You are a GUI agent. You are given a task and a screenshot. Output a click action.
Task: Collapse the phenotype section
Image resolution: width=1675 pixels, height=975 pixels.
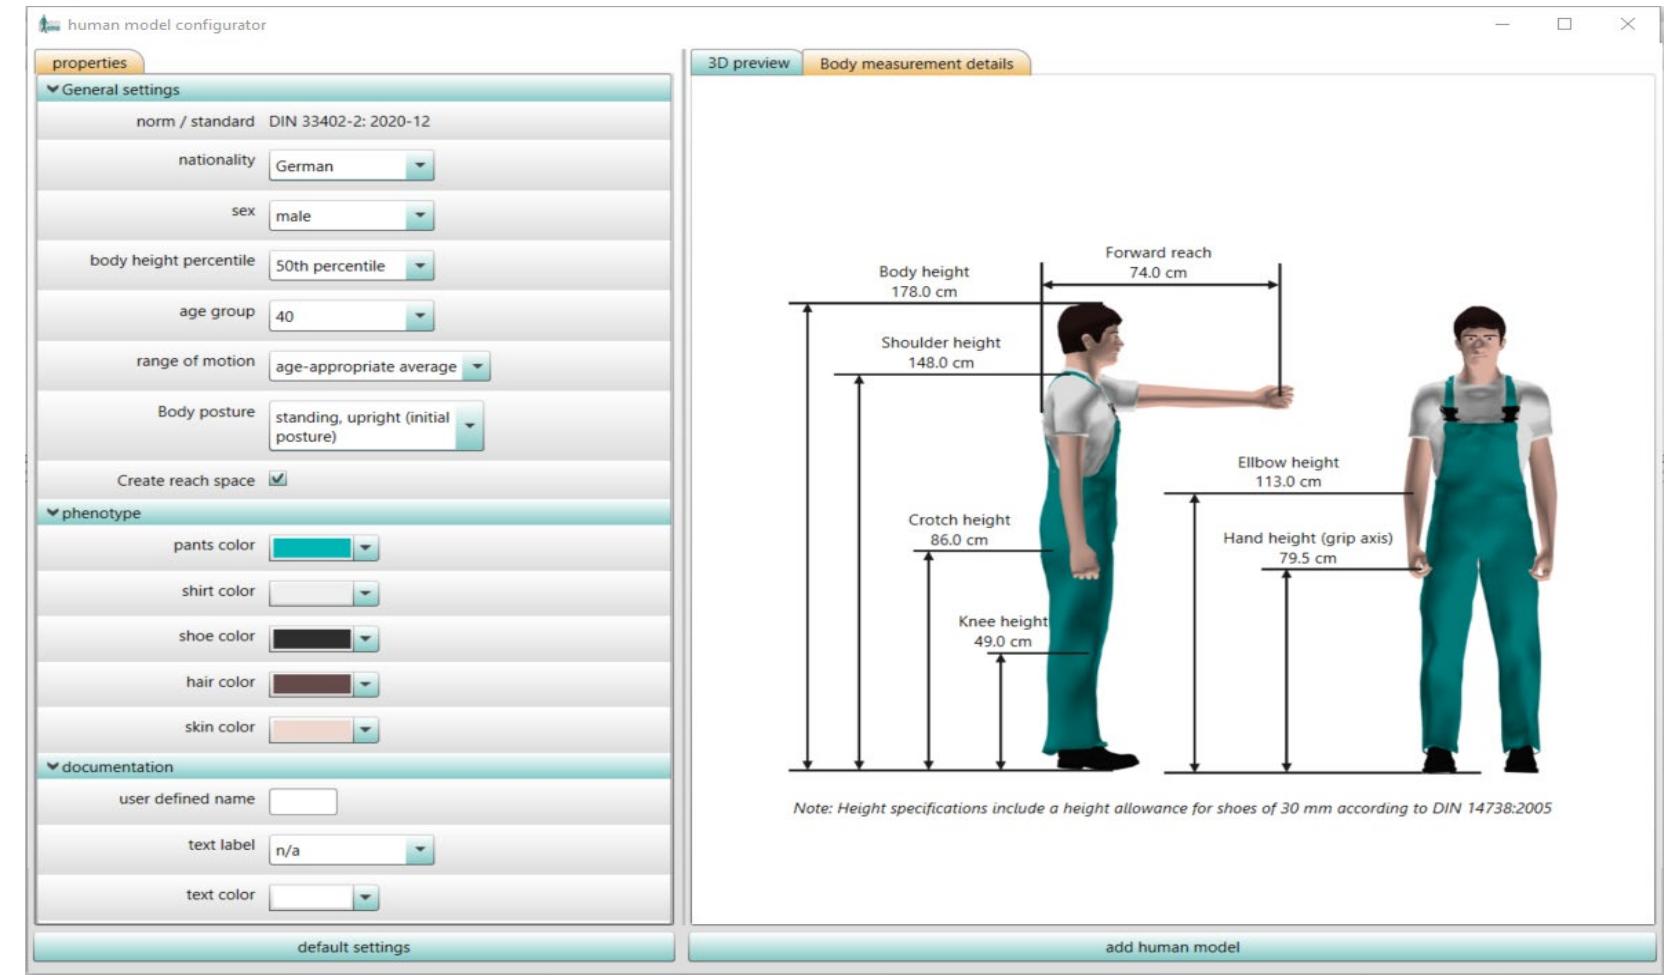(53, 512)
